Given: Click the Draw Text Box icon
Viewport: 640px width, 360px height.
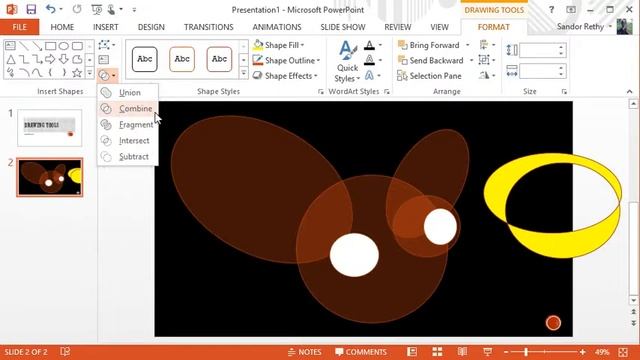Looking at the screenshot, I should [x=104, y=60].
